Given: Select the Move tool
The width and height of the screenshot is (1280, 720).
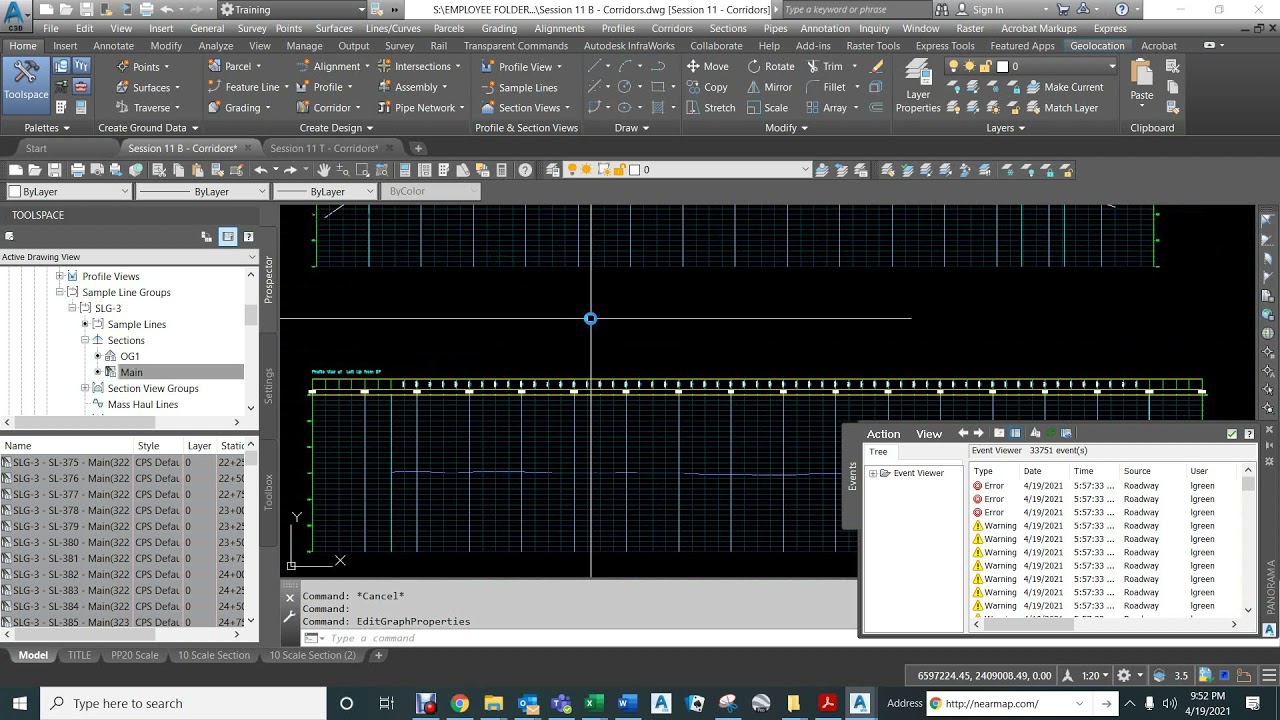Looking at the screenshot, I should pos(707,66).
